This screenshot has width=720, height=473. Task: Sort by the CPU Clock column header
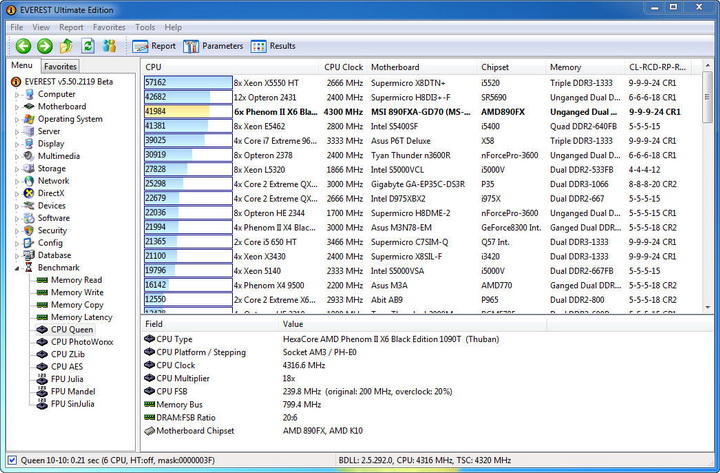(343, 67)
